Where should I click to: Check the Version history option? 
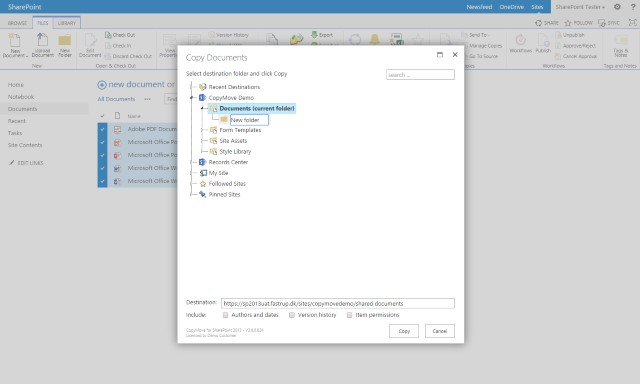coord(292,315)
